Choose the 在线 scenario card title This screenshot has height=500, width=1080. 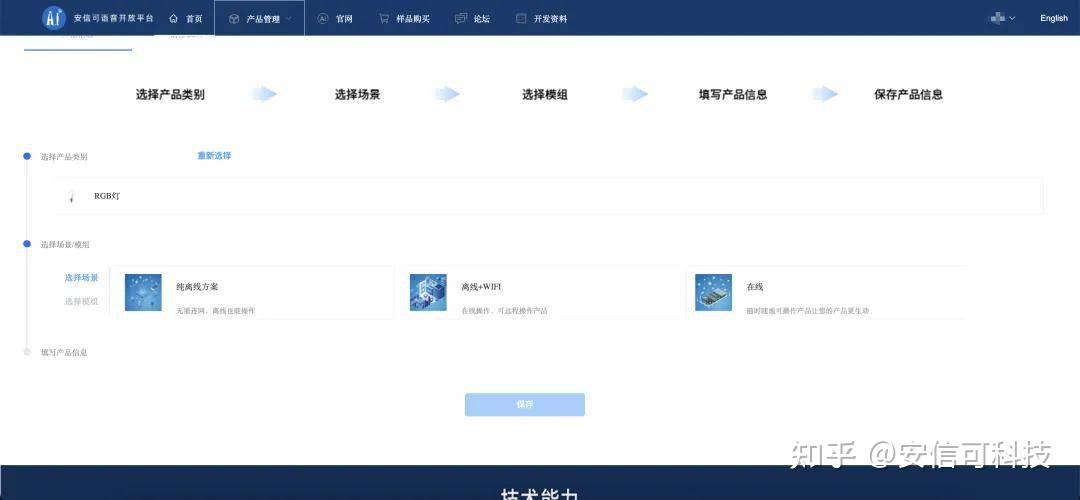(755, 287)
